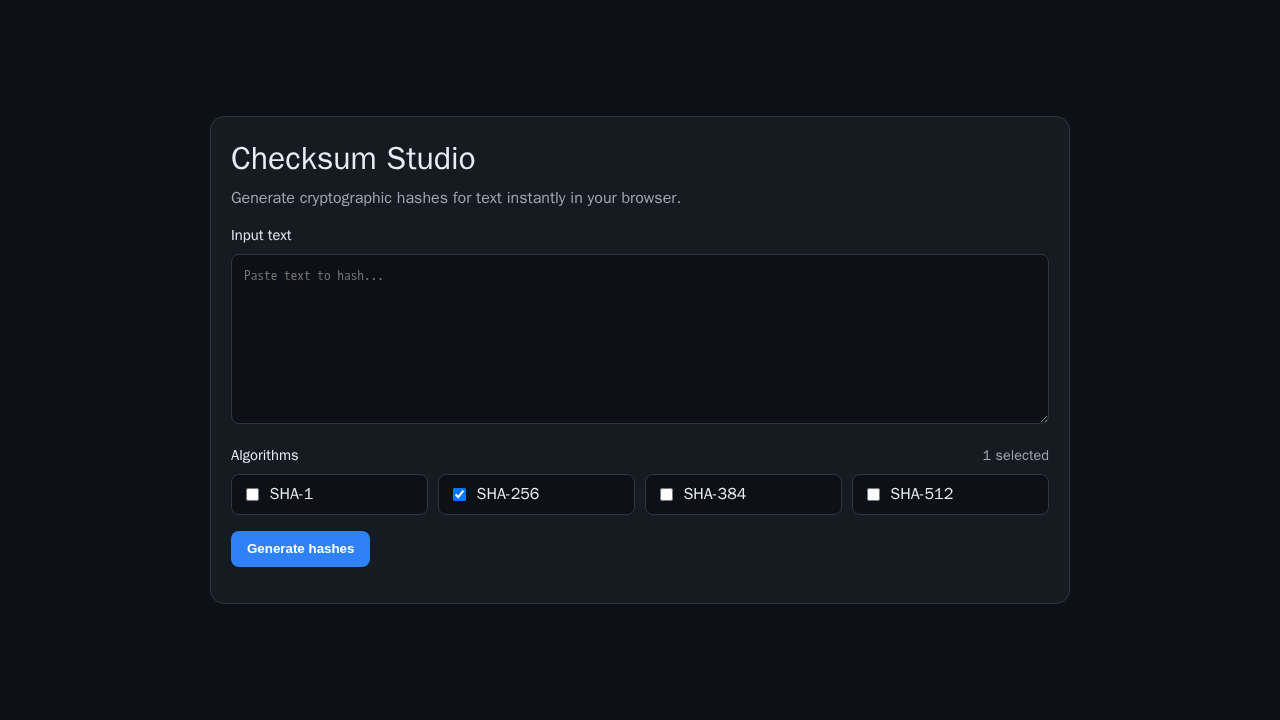Viewport: 1280px width, 720px height.
Task: Click the Generate hashes button
Action: coord(300,548)
